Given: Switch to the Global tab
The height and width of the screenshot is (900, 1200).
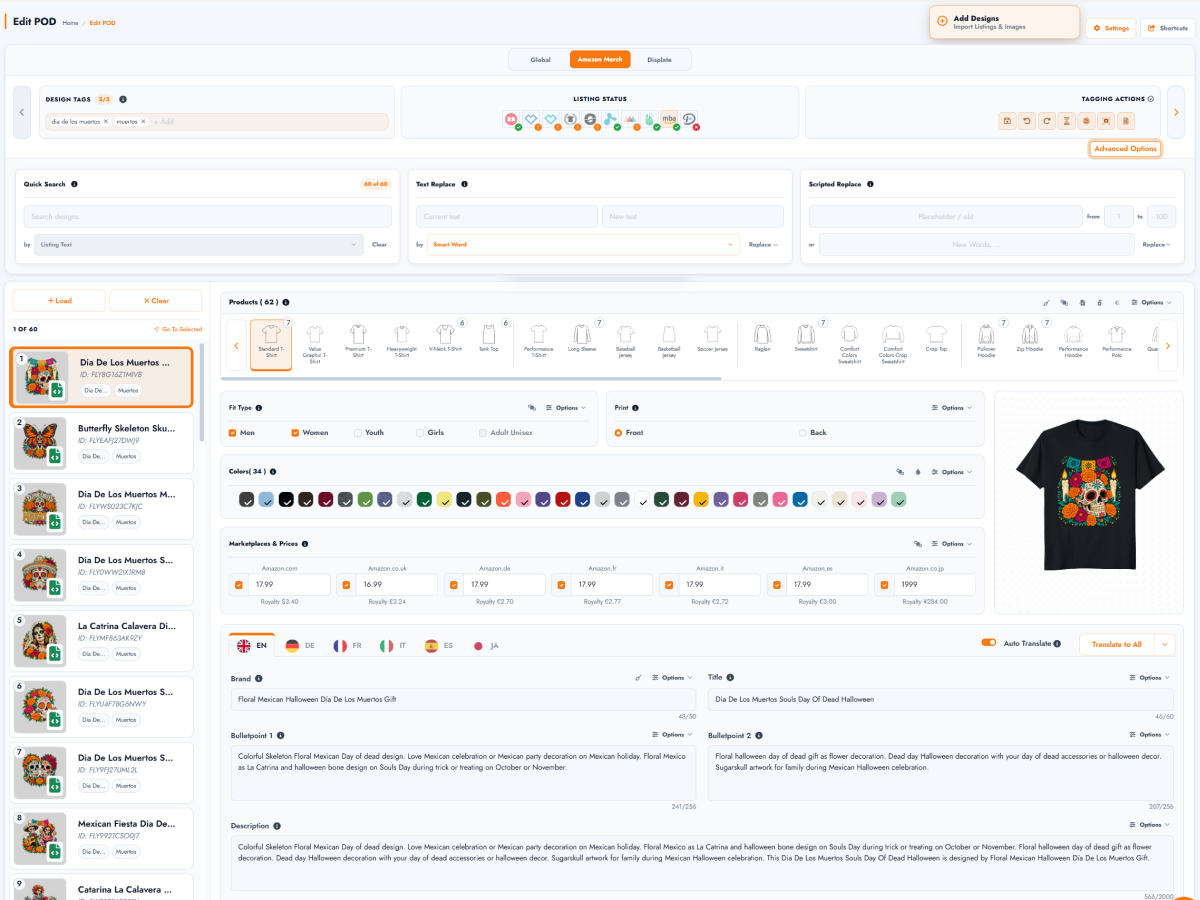Looking at the screenshot, I should click(x=540, y=60).
